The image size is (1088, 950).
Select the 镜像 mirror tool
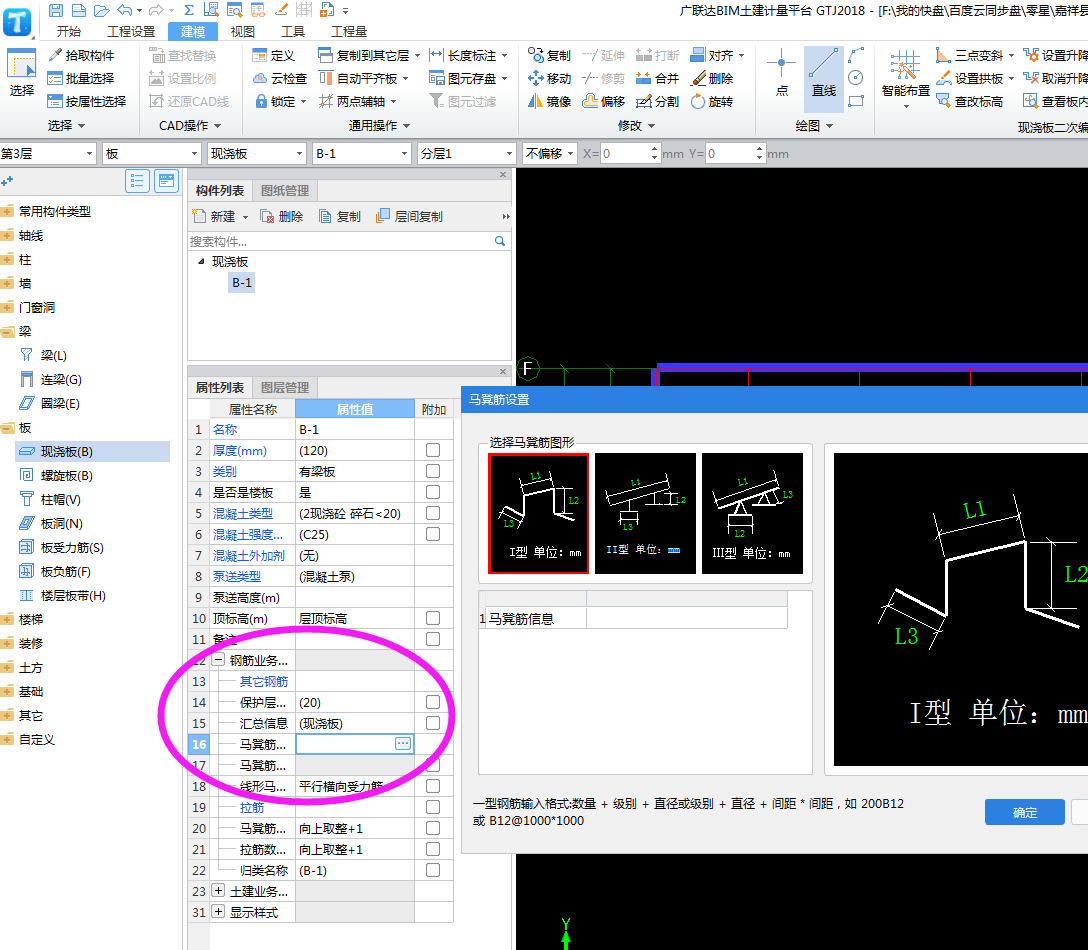point(550,101)
